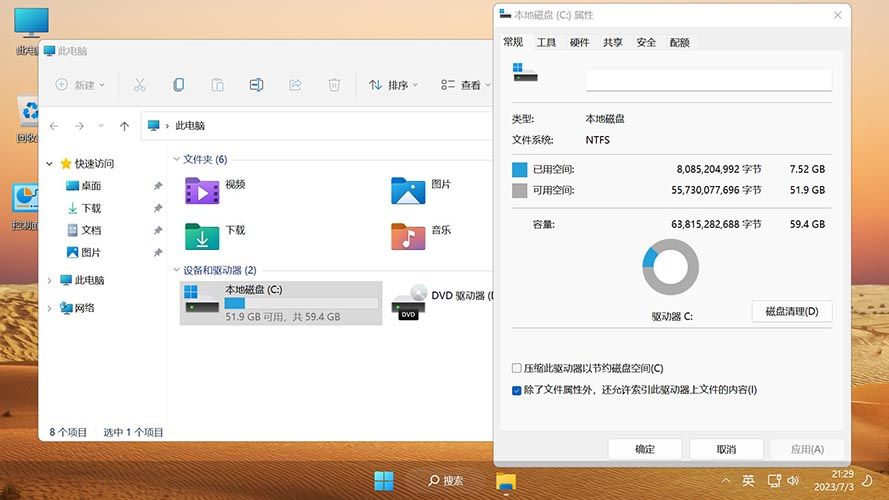Screen dimensions: 889x500
Task: Click the Paste icon in Explorer toolbar
Action: tap(217, 85)
